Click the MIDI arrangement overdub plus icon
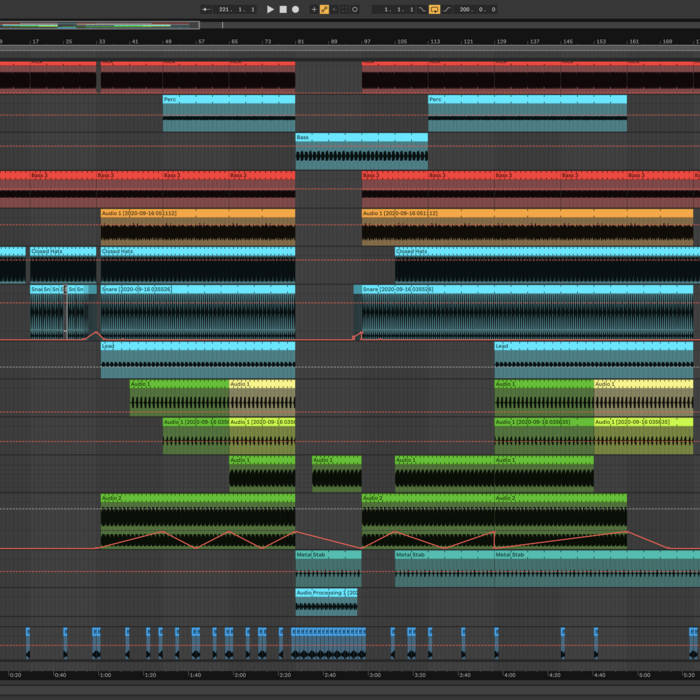The height and width of the screenshot is (700, 700). click(x=314, y=9)
